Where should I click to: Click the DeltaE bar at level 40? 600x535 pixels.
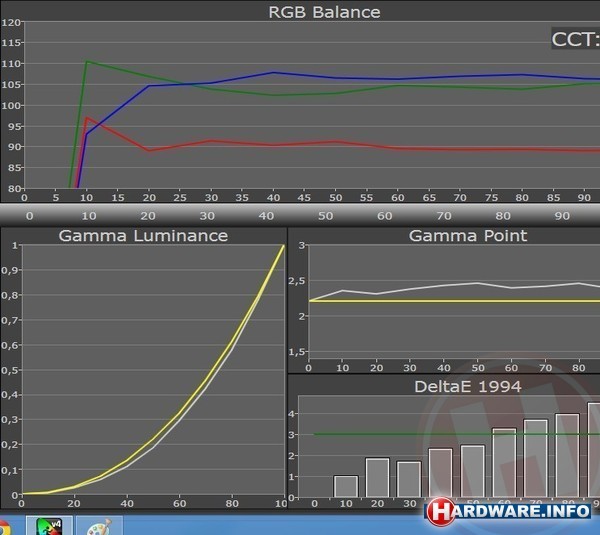pyautogui.click(x=440, y=473)
